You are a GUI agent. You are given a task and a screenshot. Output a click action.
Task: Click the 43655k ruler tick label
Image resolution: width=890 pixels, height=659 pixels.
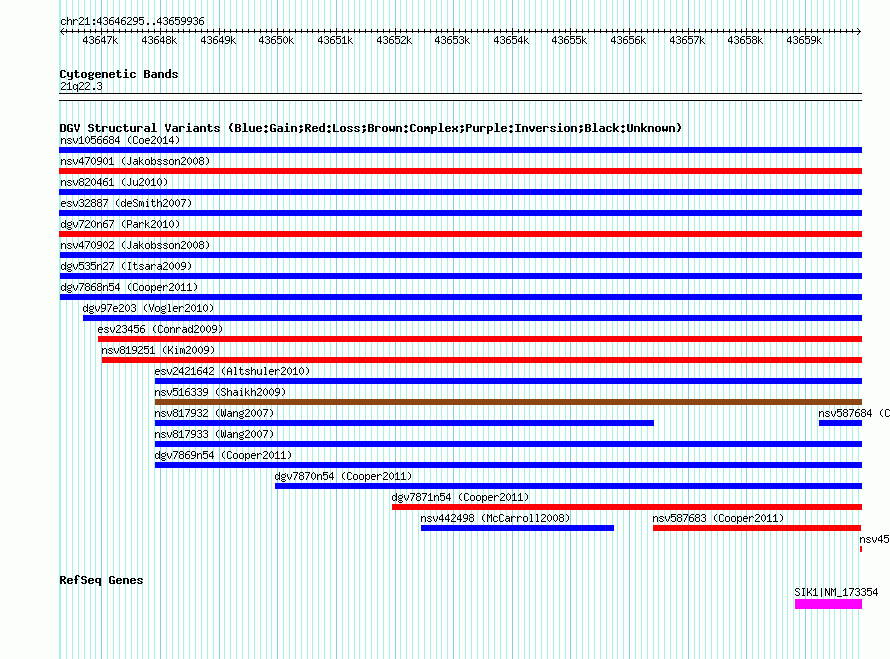(569, 40)
